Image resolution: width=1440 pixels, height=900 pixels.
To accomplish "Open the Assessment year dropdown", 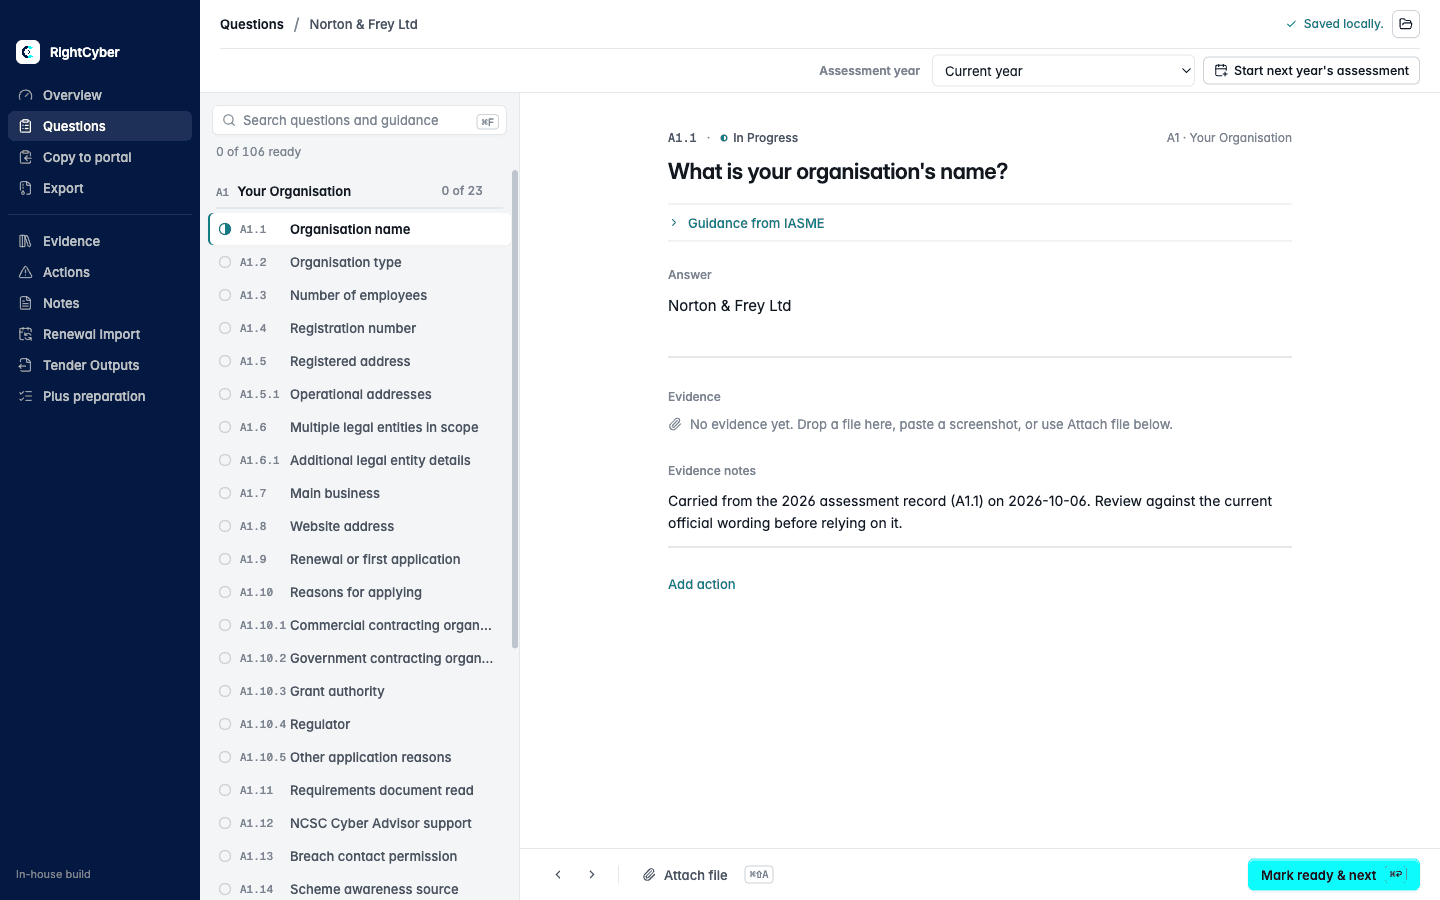I will 1063,71.
